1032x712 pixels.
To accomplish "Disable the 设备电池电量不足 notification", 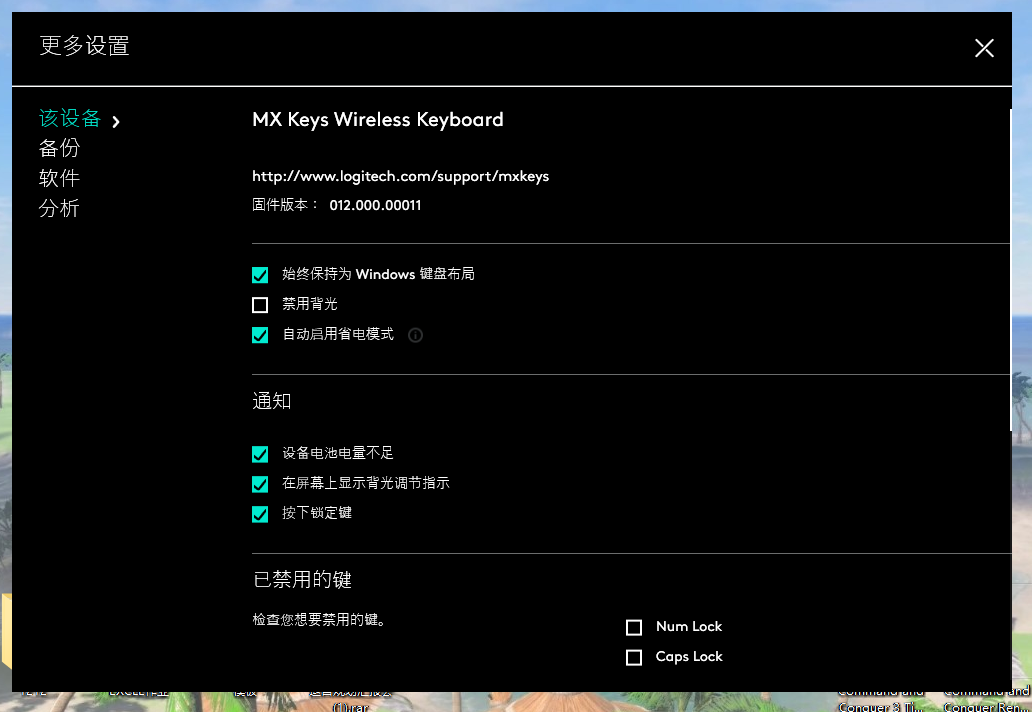I will click(x=260, y=454).
